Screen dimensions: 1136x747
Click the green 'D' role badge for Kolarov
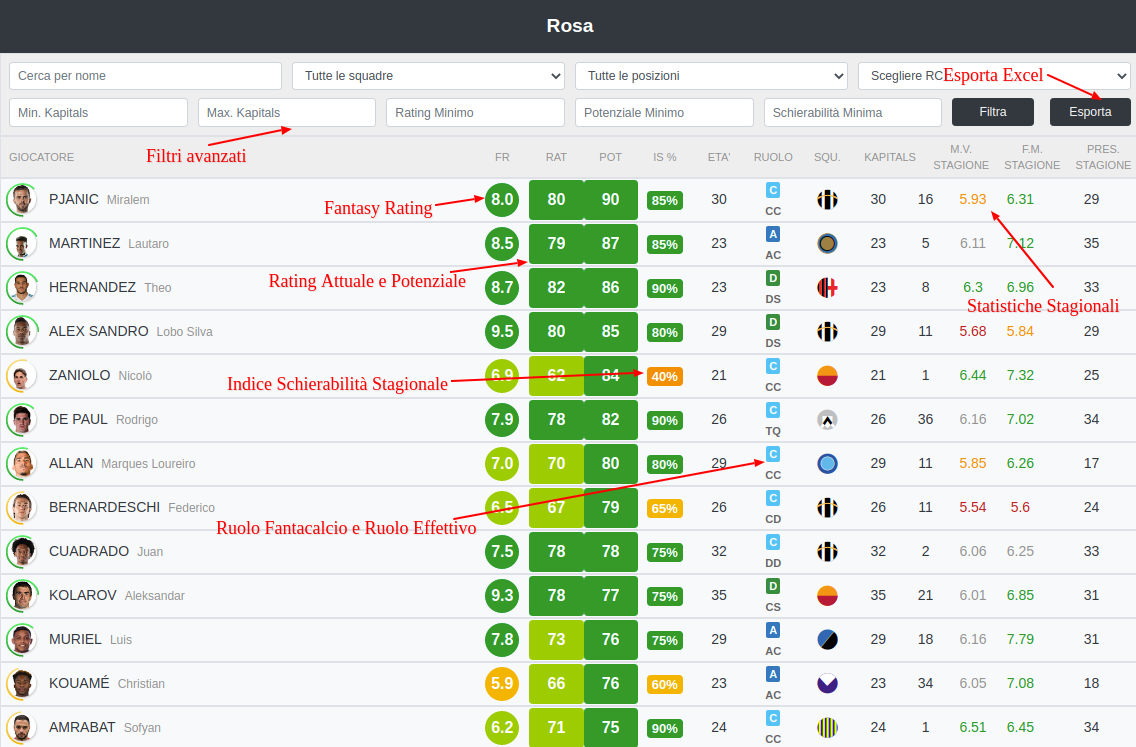click(x=773, y=586)
